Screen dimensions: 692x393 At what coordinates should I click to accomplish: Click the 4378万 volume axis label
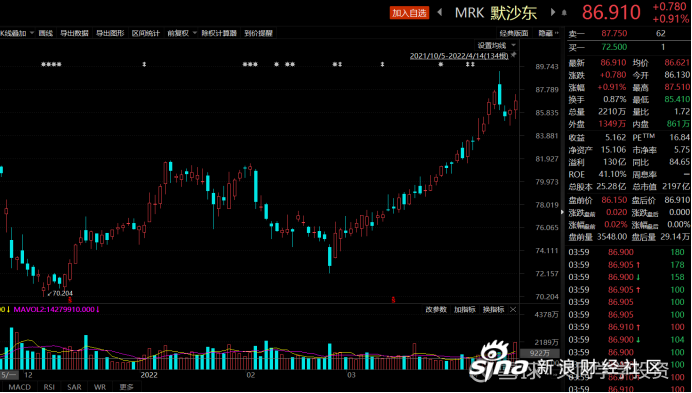click(x=546, y=315)
